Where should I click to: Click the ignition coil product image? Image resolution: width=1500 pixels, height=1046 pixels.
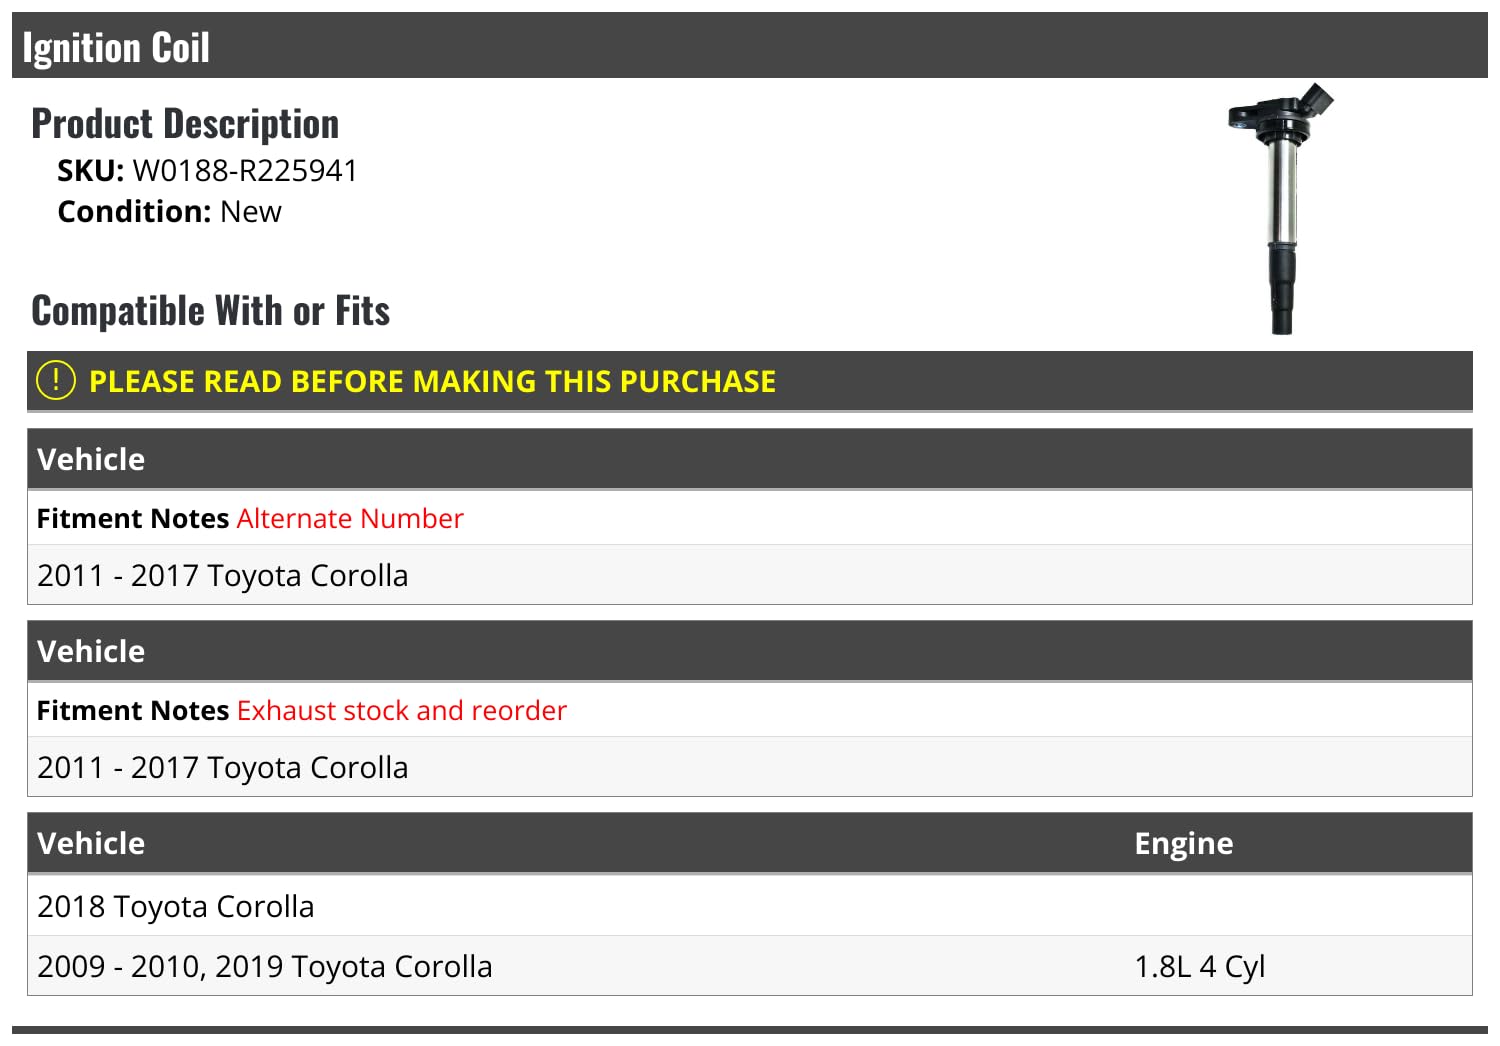[1282, 208]
